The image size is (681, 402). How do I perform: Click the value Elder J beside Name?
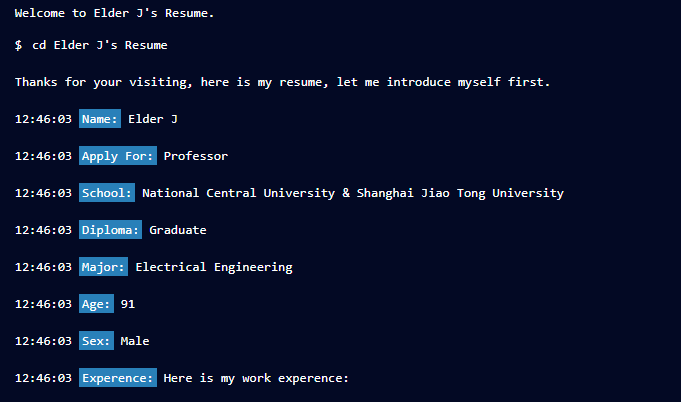point(153,119)
